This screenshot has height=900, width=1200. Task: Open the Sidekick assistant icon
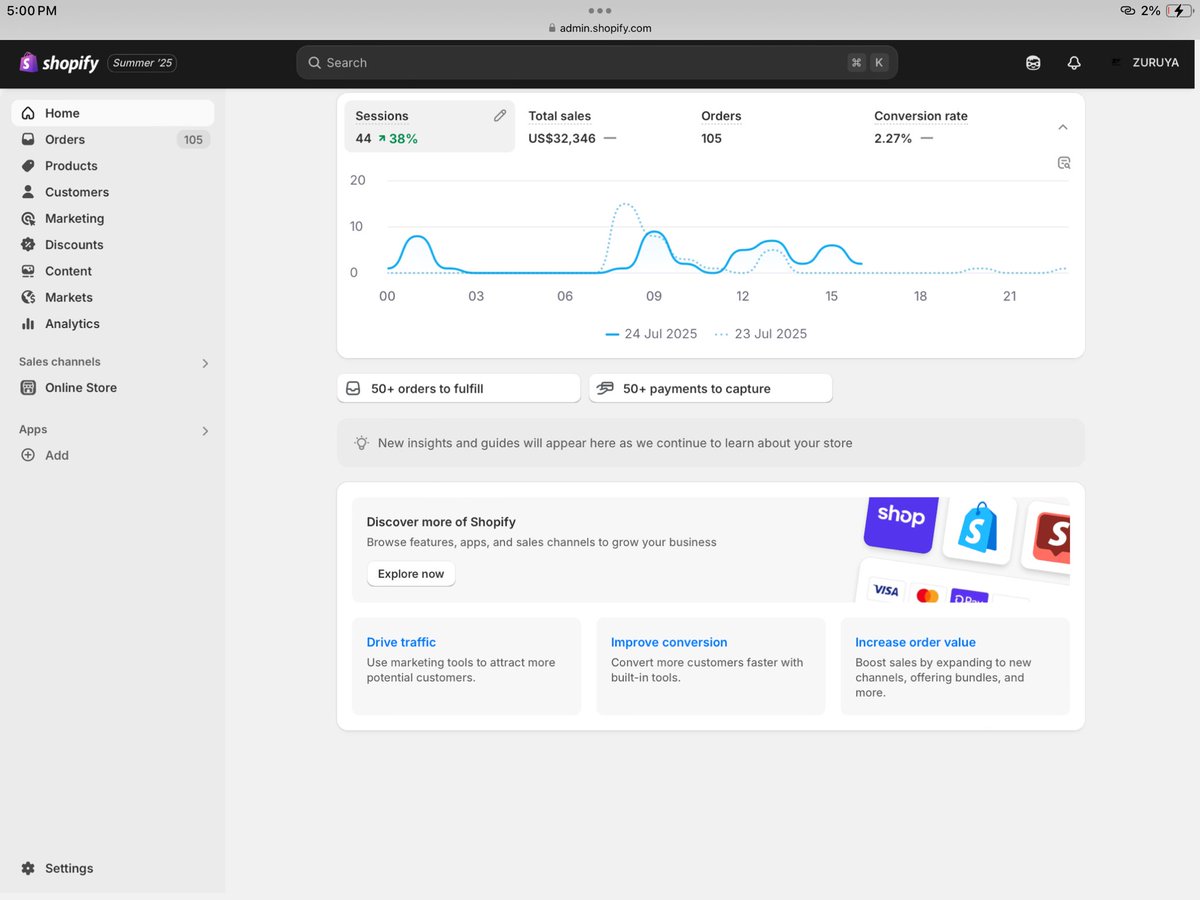1033,63
